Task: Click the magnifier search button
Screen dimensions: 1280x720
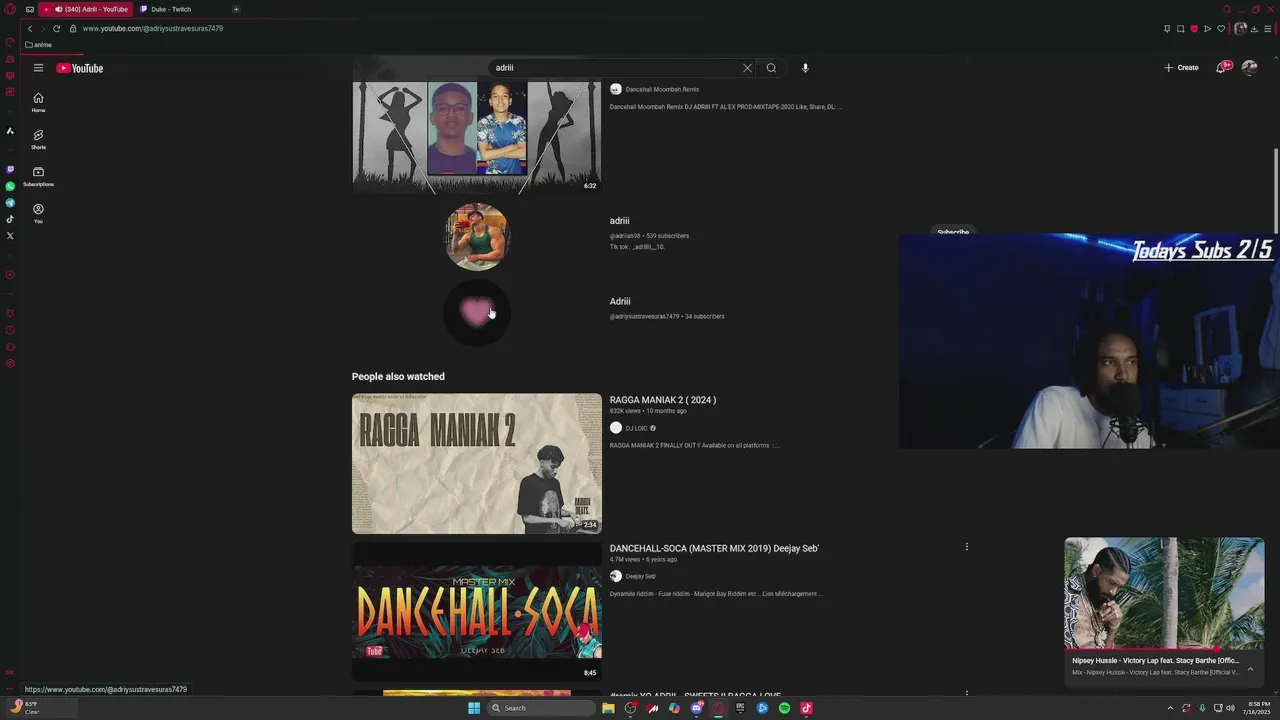Action: (771, 68)
